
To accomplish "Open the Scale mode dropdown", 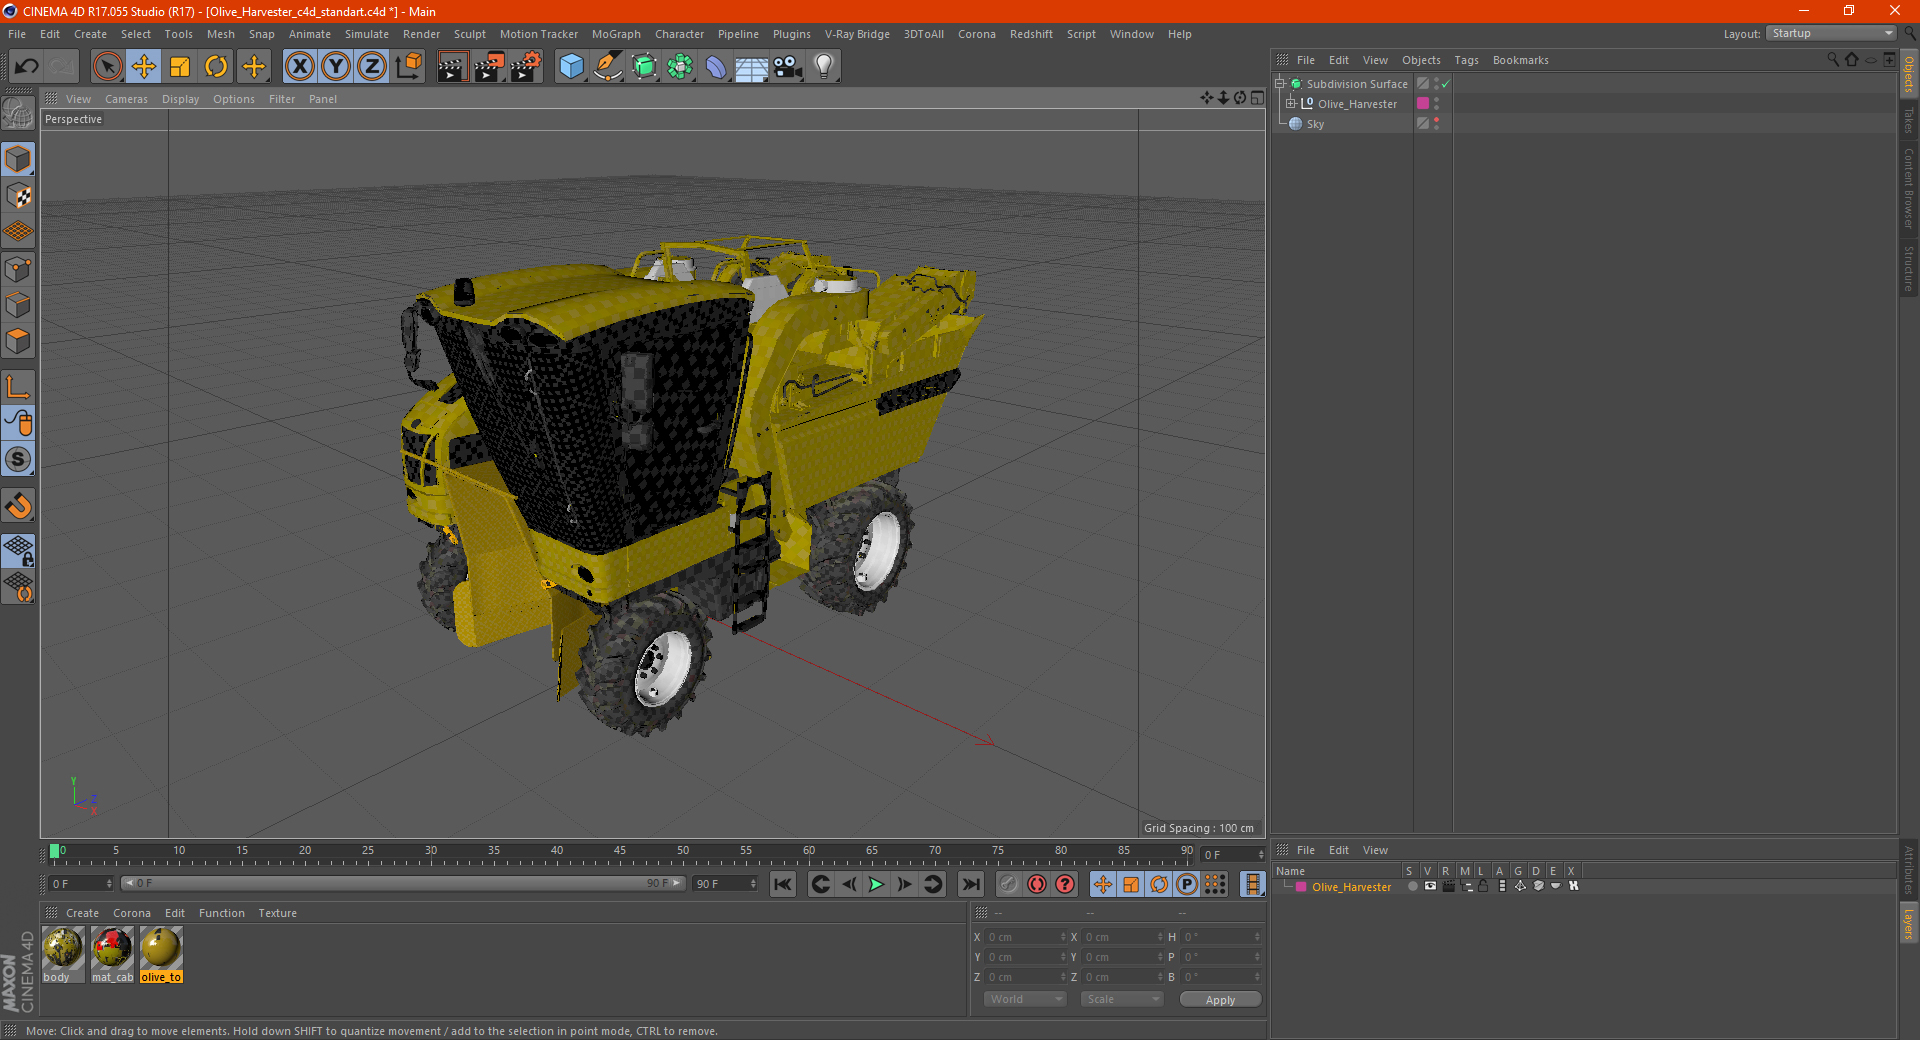I will pos(1122,999).
